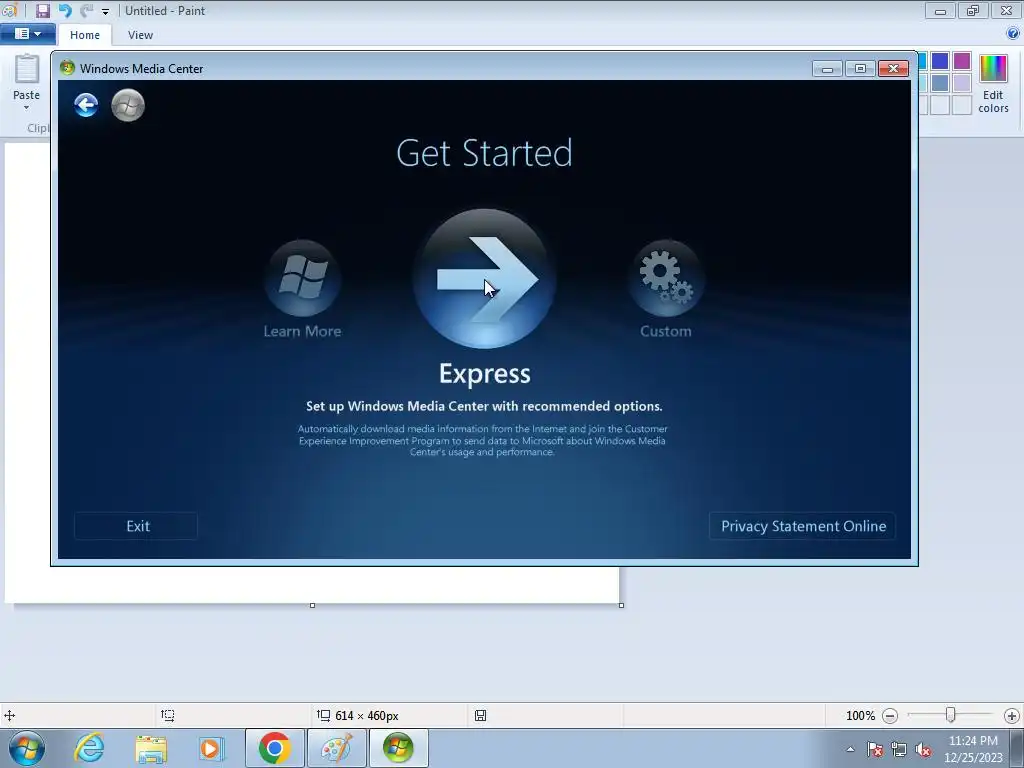The width and height of the screenshot is (1024, 768).
Task: Click the Express label text
Action: tap(485, 374)
